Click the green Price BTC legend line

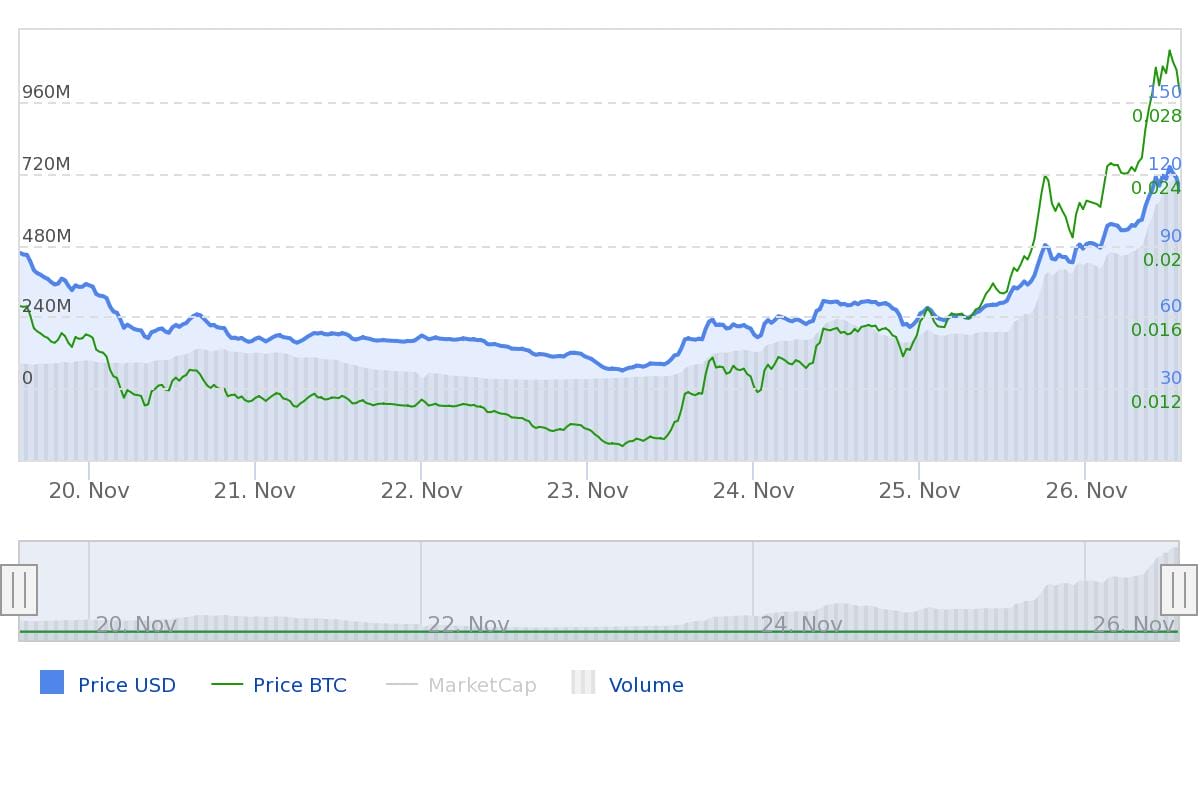pos(227,684)
